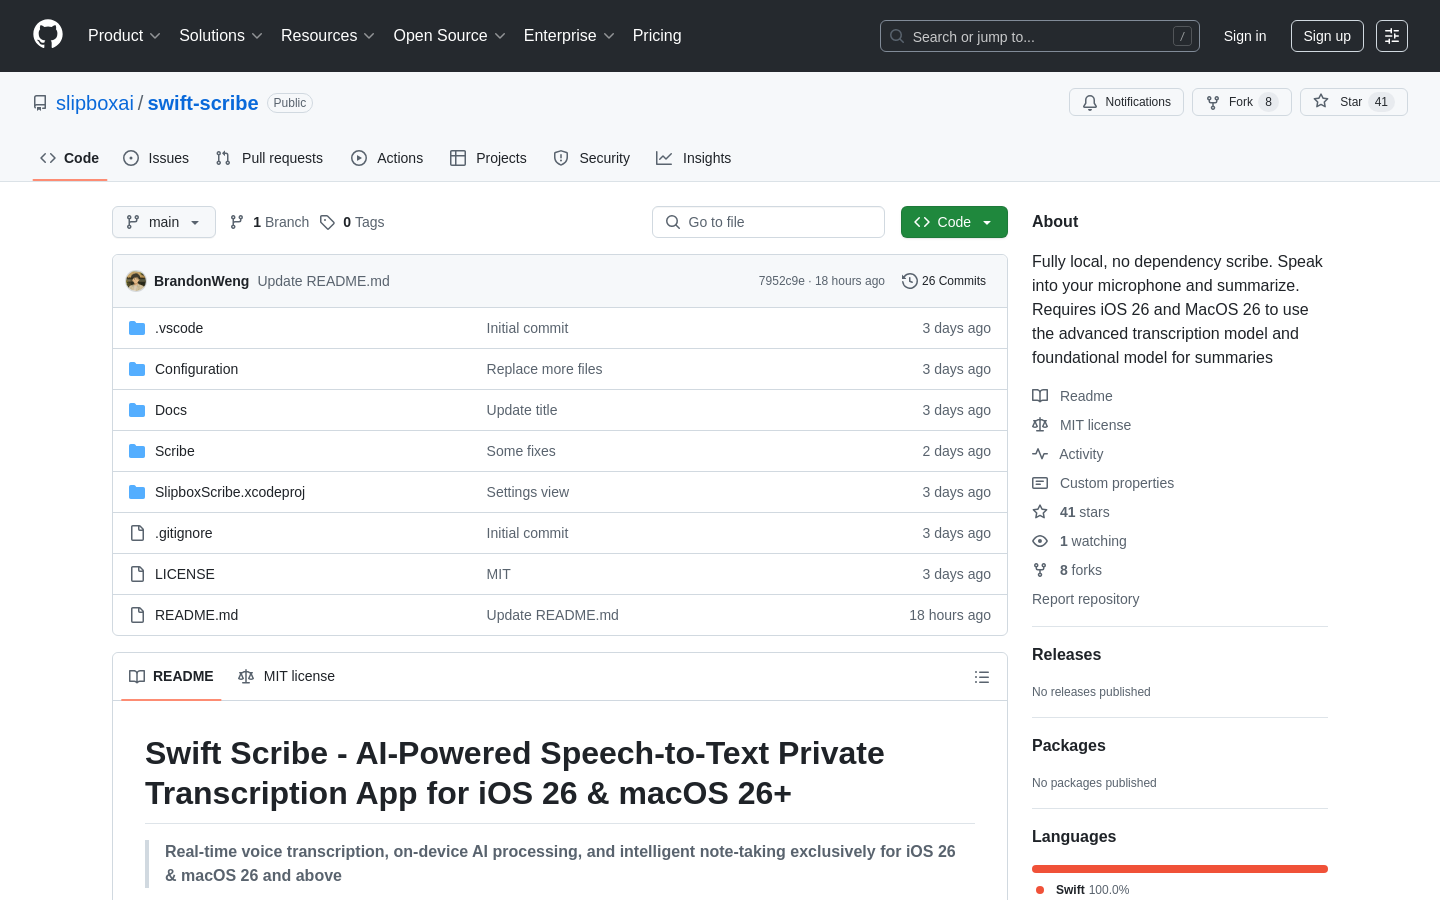Open the slipboxai owner link
Viewport: 1440px width, 900px height.
(95, 103)
